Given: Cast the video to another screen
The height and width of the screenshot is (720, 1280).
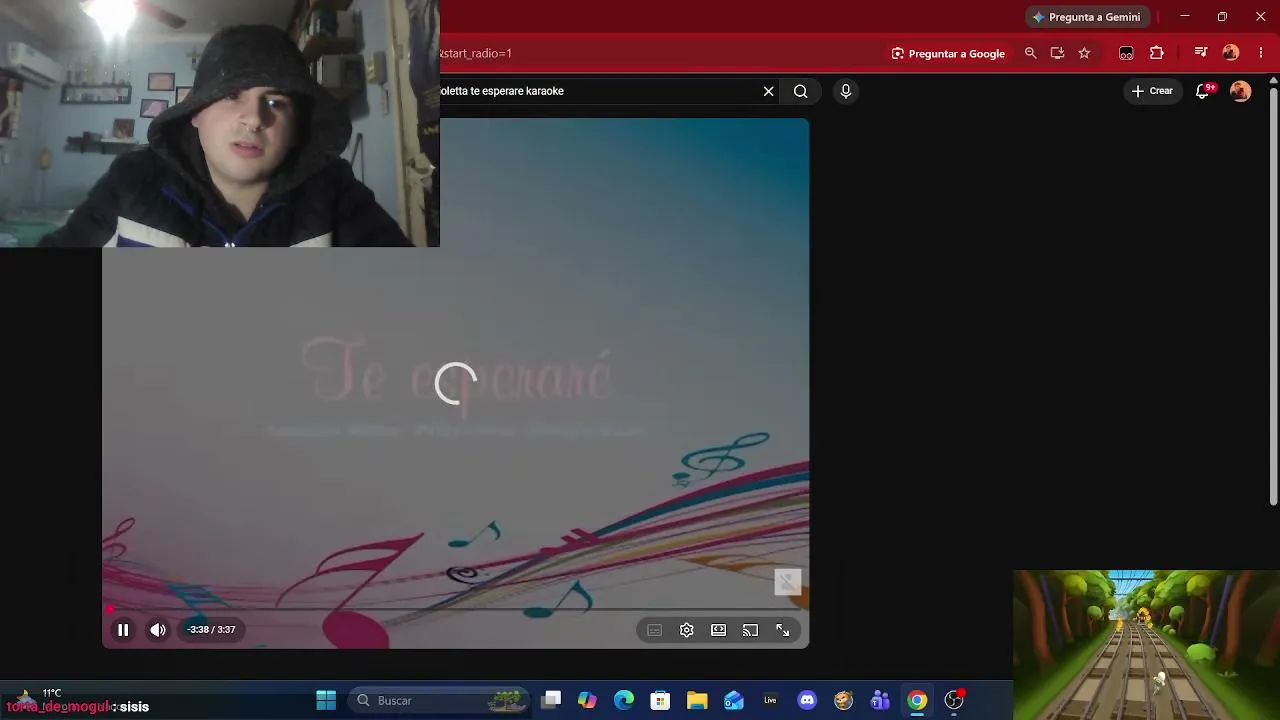Looking at the screenshot, I should [x=751, y=630].
